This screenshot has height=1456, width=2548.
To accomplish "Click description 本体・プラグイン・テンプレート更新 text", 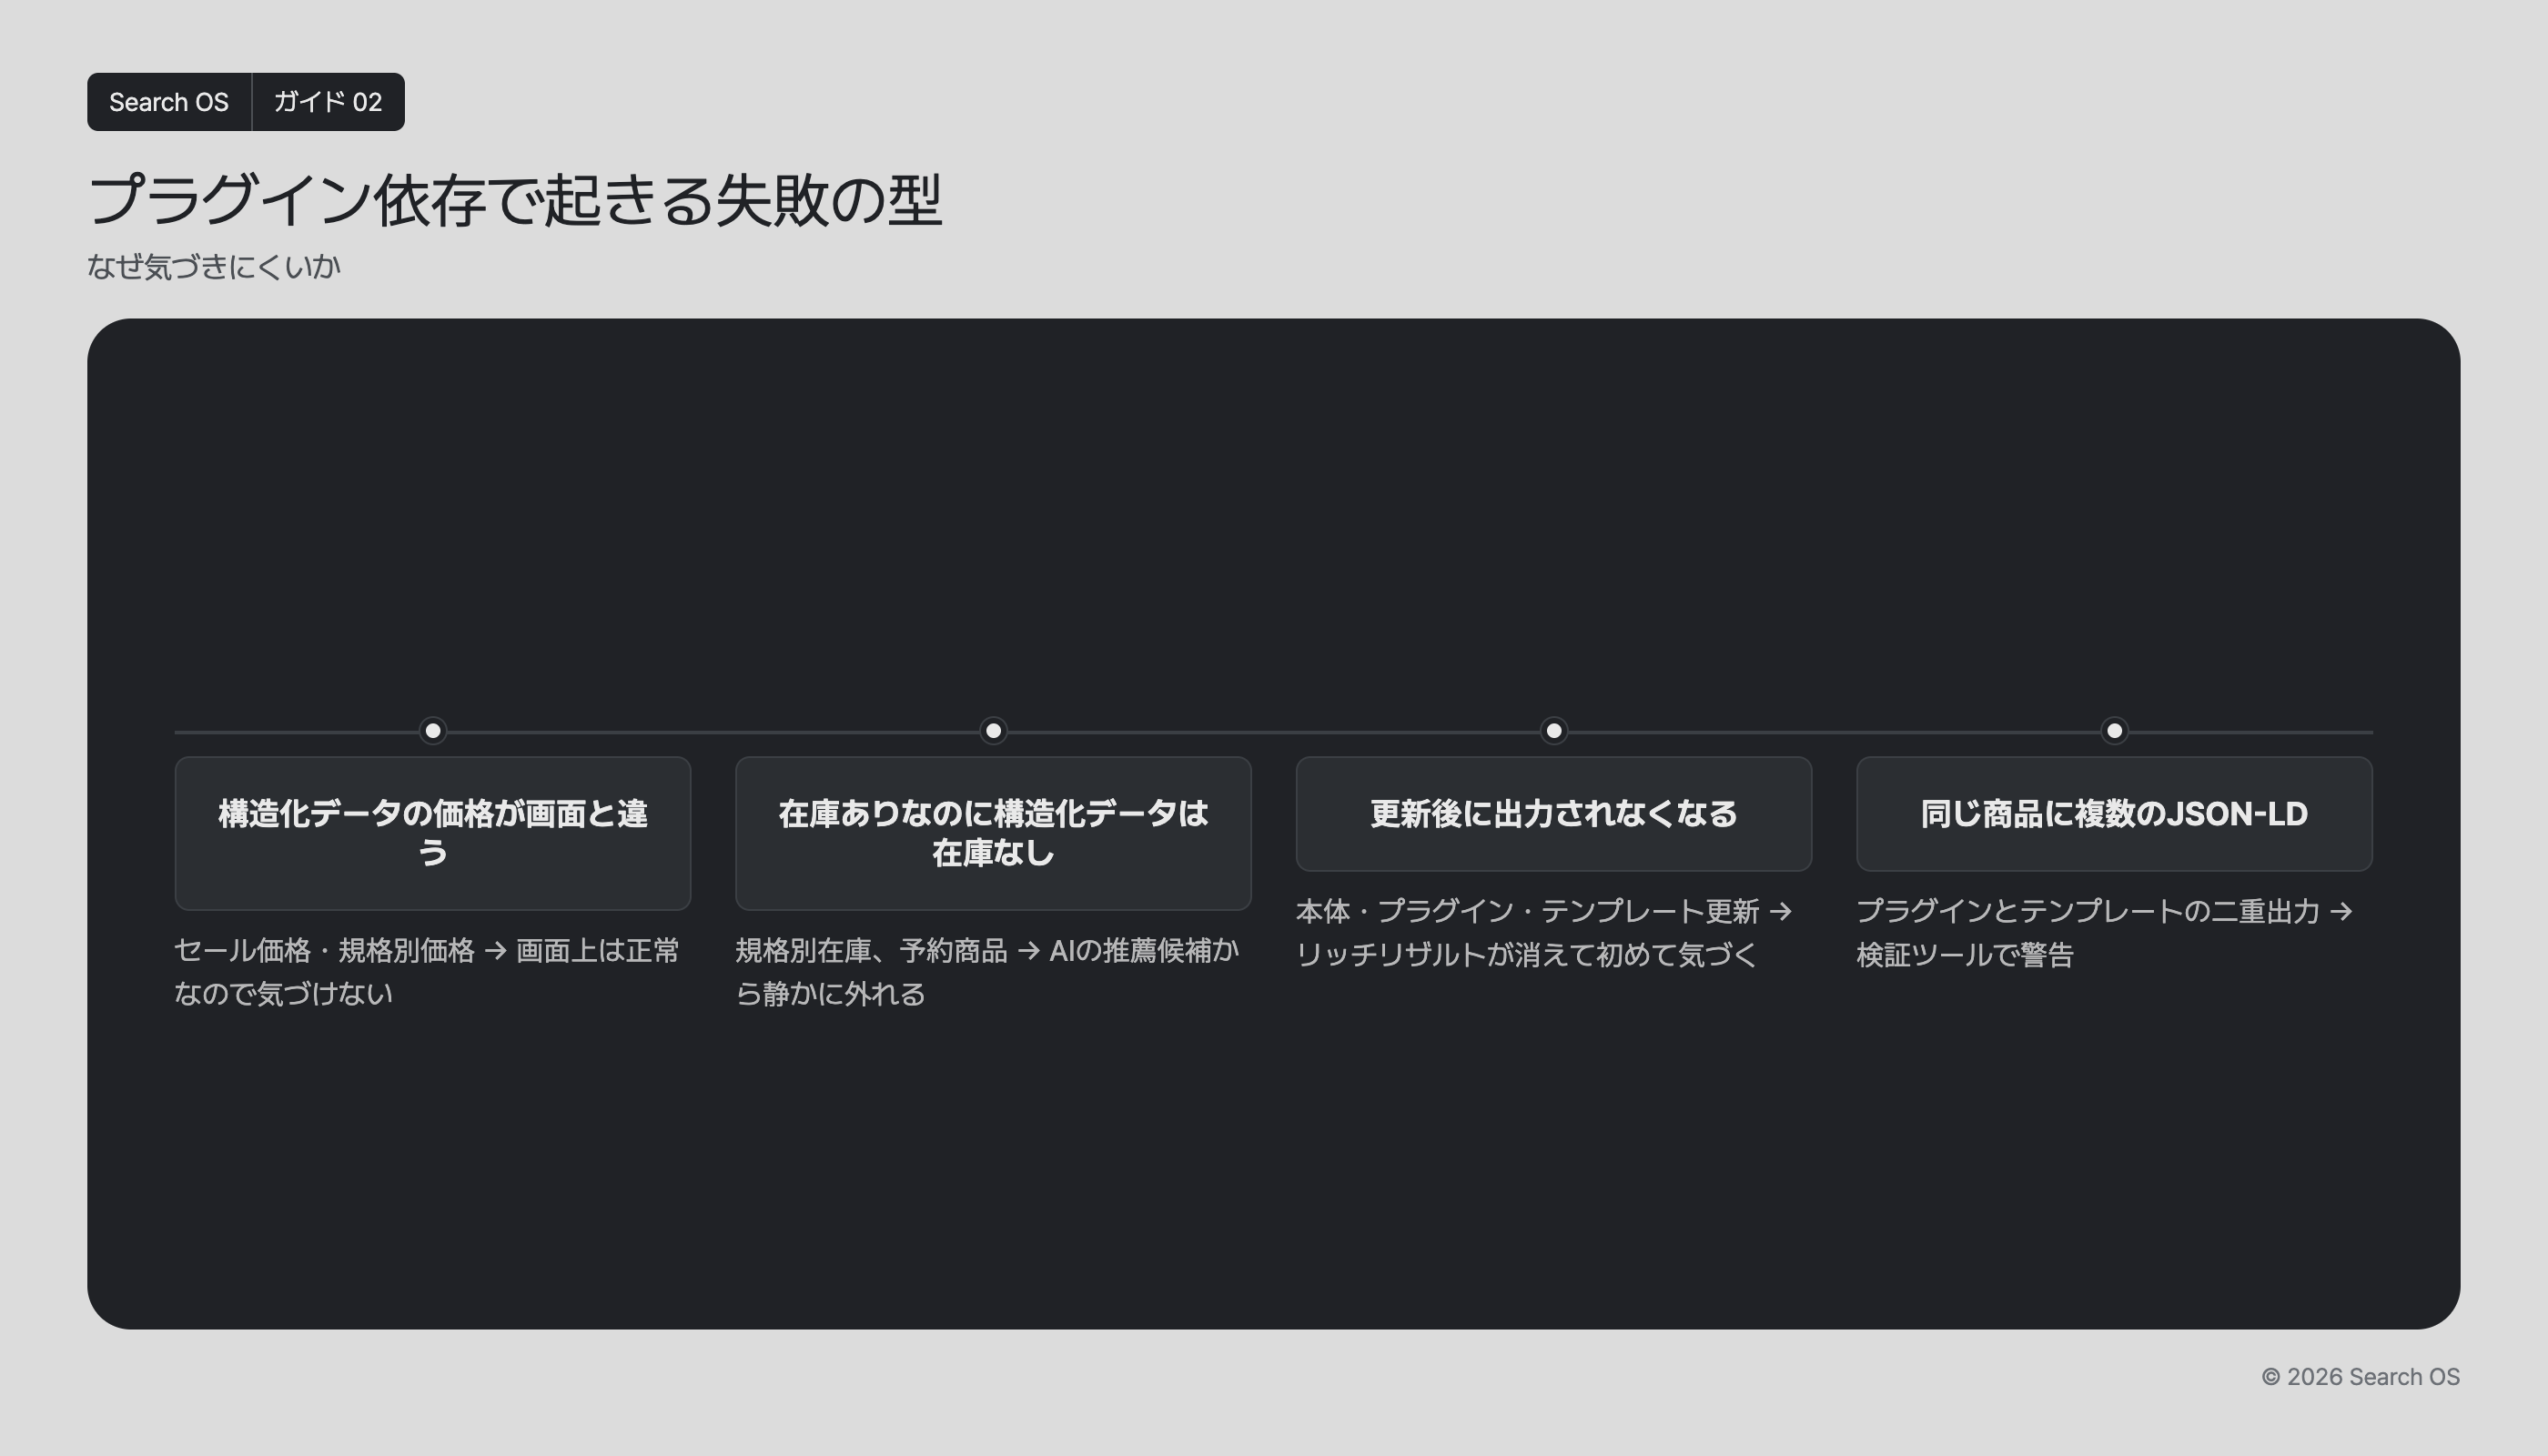I will [x=1544, y=932].
